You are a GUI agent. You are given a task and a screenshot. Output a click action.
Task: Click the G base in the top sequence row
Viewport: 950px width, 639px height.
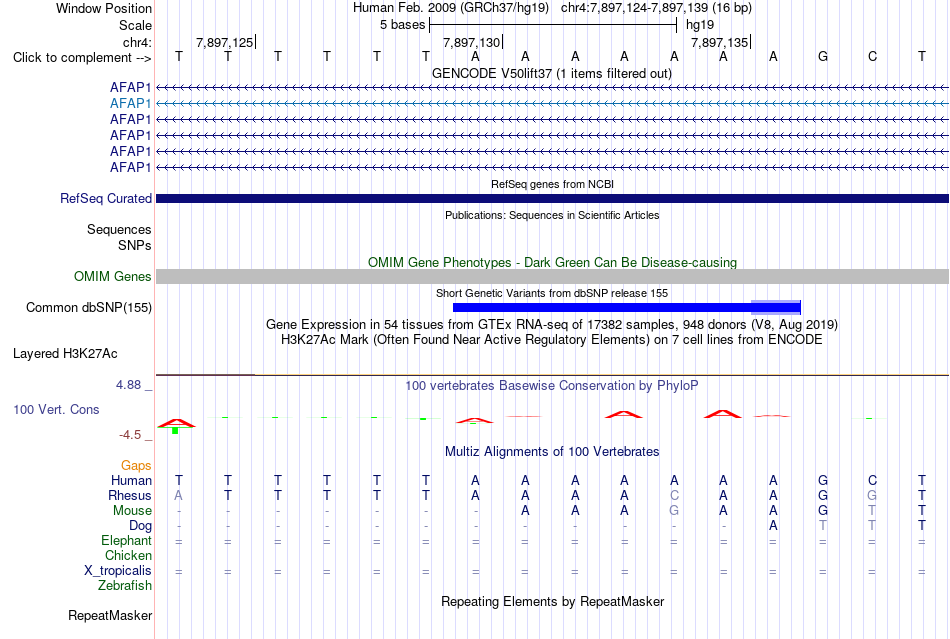pyautogui.click(x=823, y=56)
